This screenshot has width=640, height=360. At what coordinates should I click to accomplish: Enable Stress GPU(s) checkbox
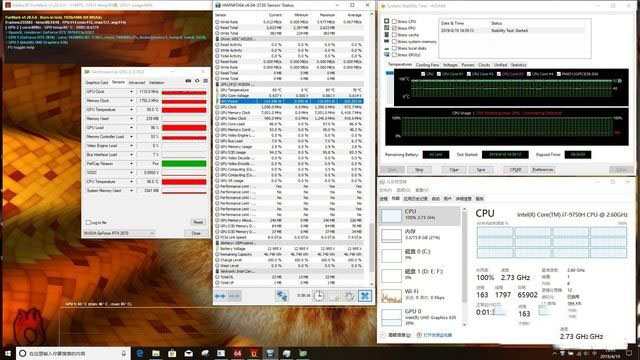[x=394, y=54]
